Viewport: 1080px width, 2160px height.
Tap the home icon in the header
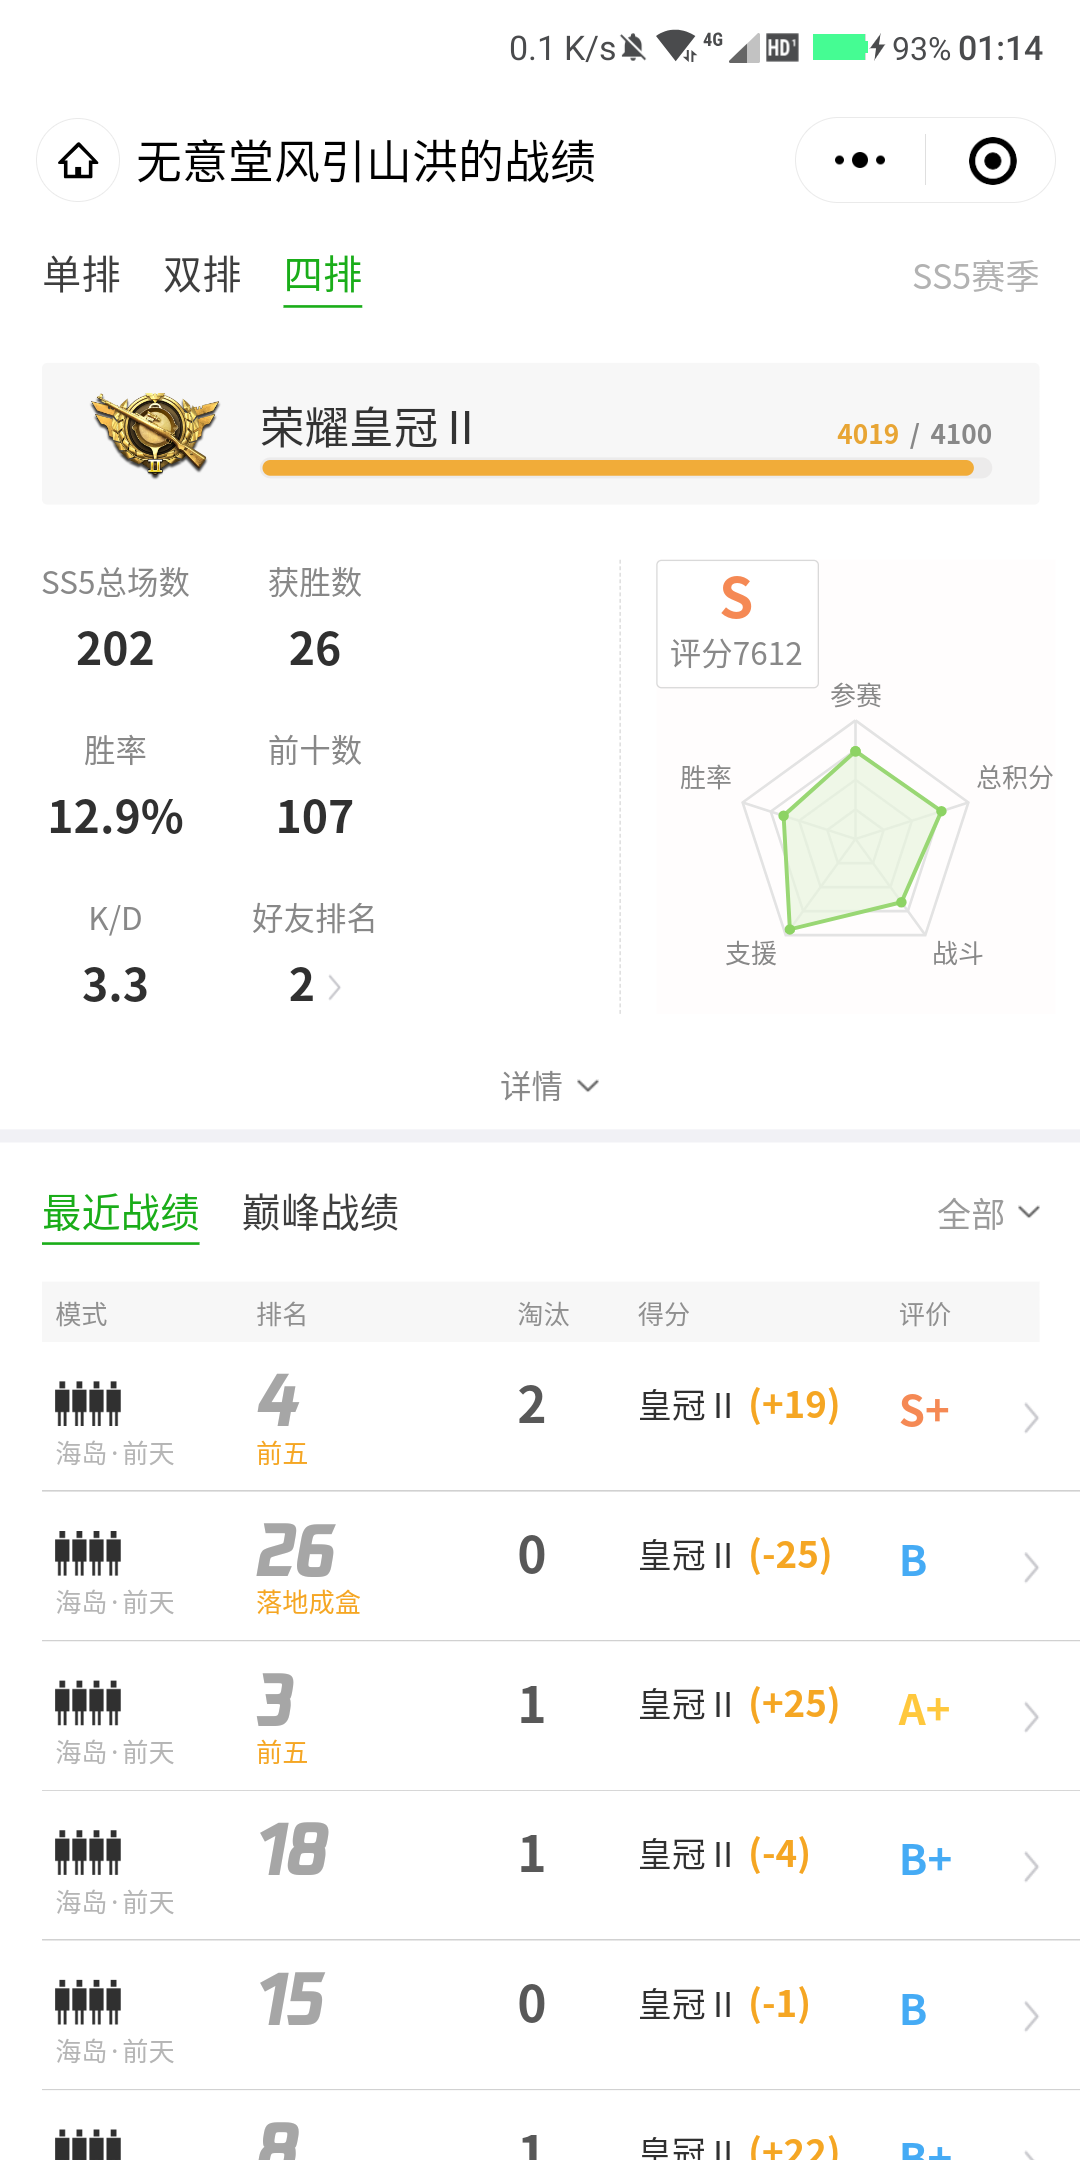click(x=78, y=160)
